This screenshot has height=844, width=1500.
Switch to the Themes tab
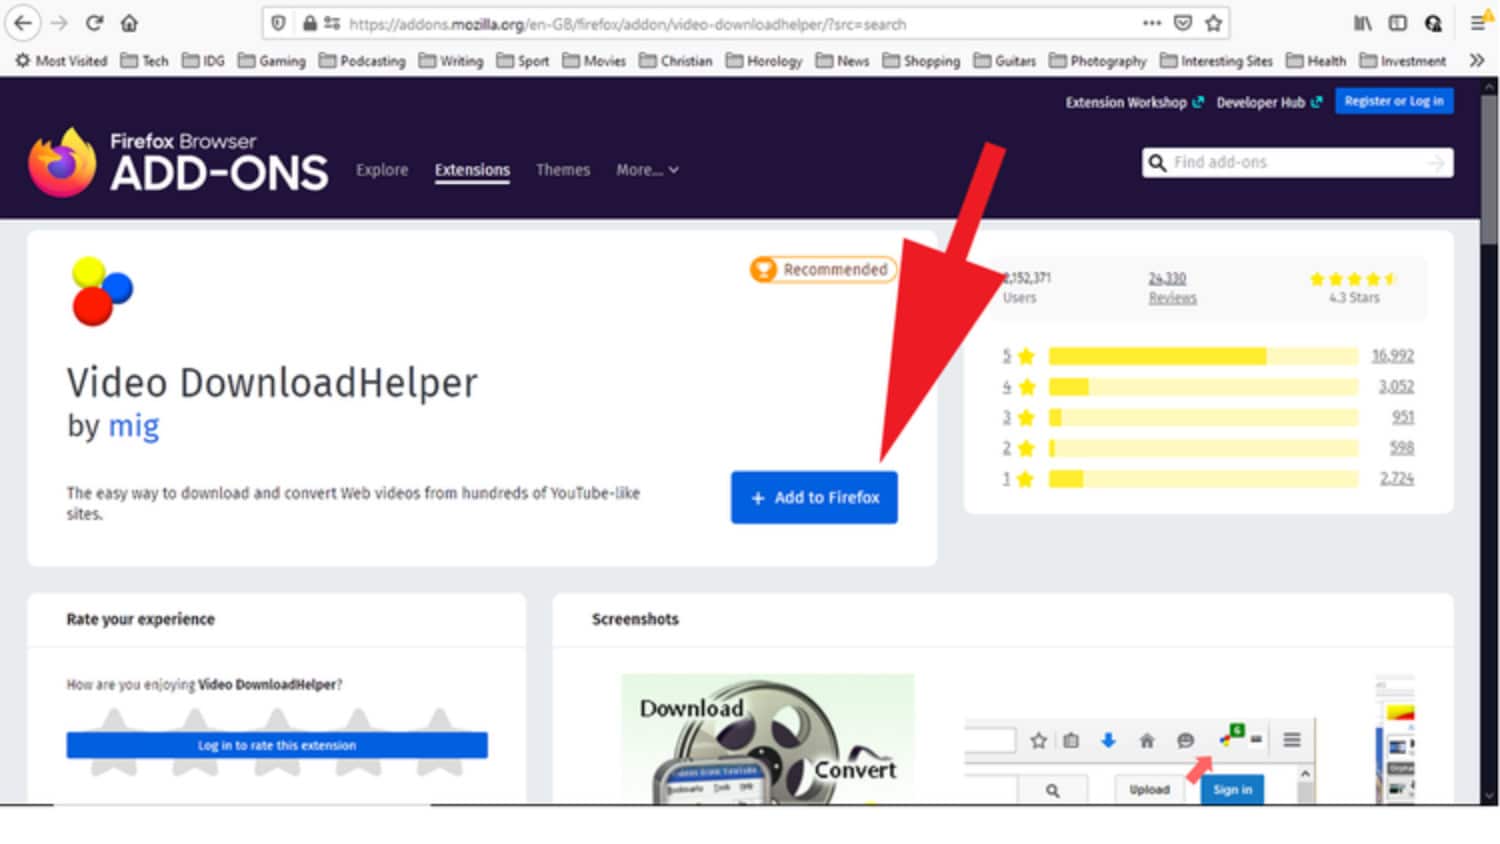pos(563,170)
